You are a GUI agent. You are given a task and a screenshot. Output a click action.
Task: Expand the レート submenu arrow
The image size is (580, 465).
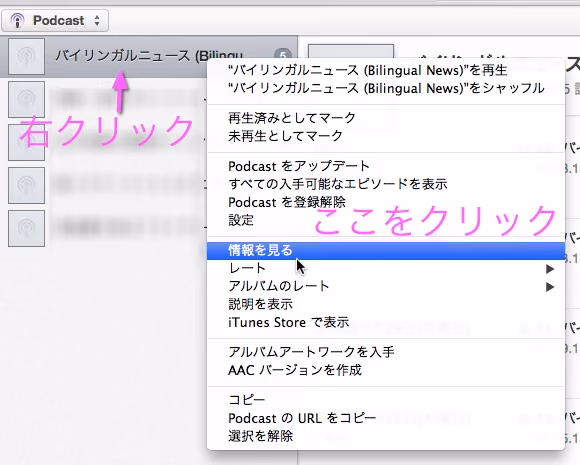550,269
